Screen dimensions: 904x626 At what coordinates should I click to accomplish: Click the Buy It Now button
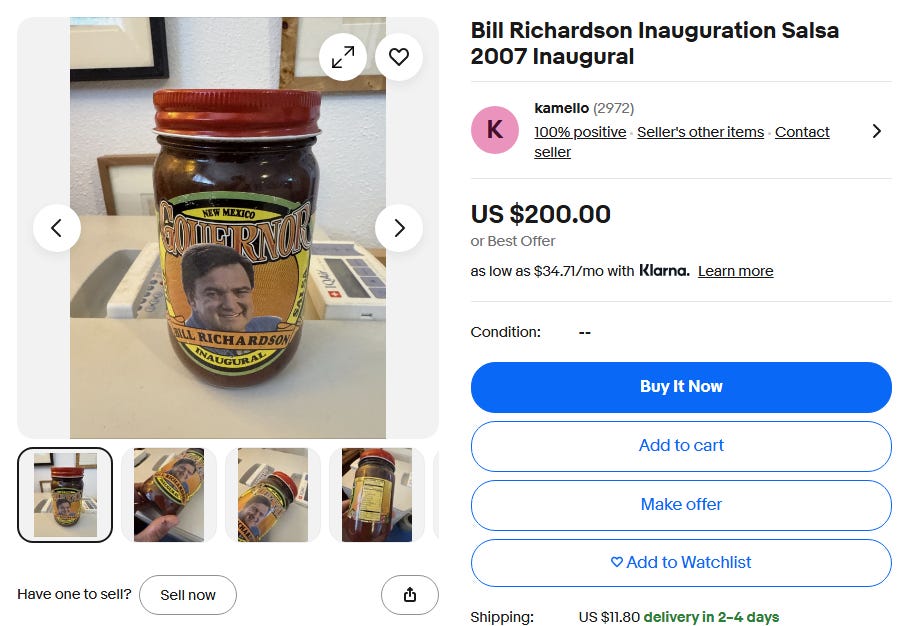pos(681,387)
